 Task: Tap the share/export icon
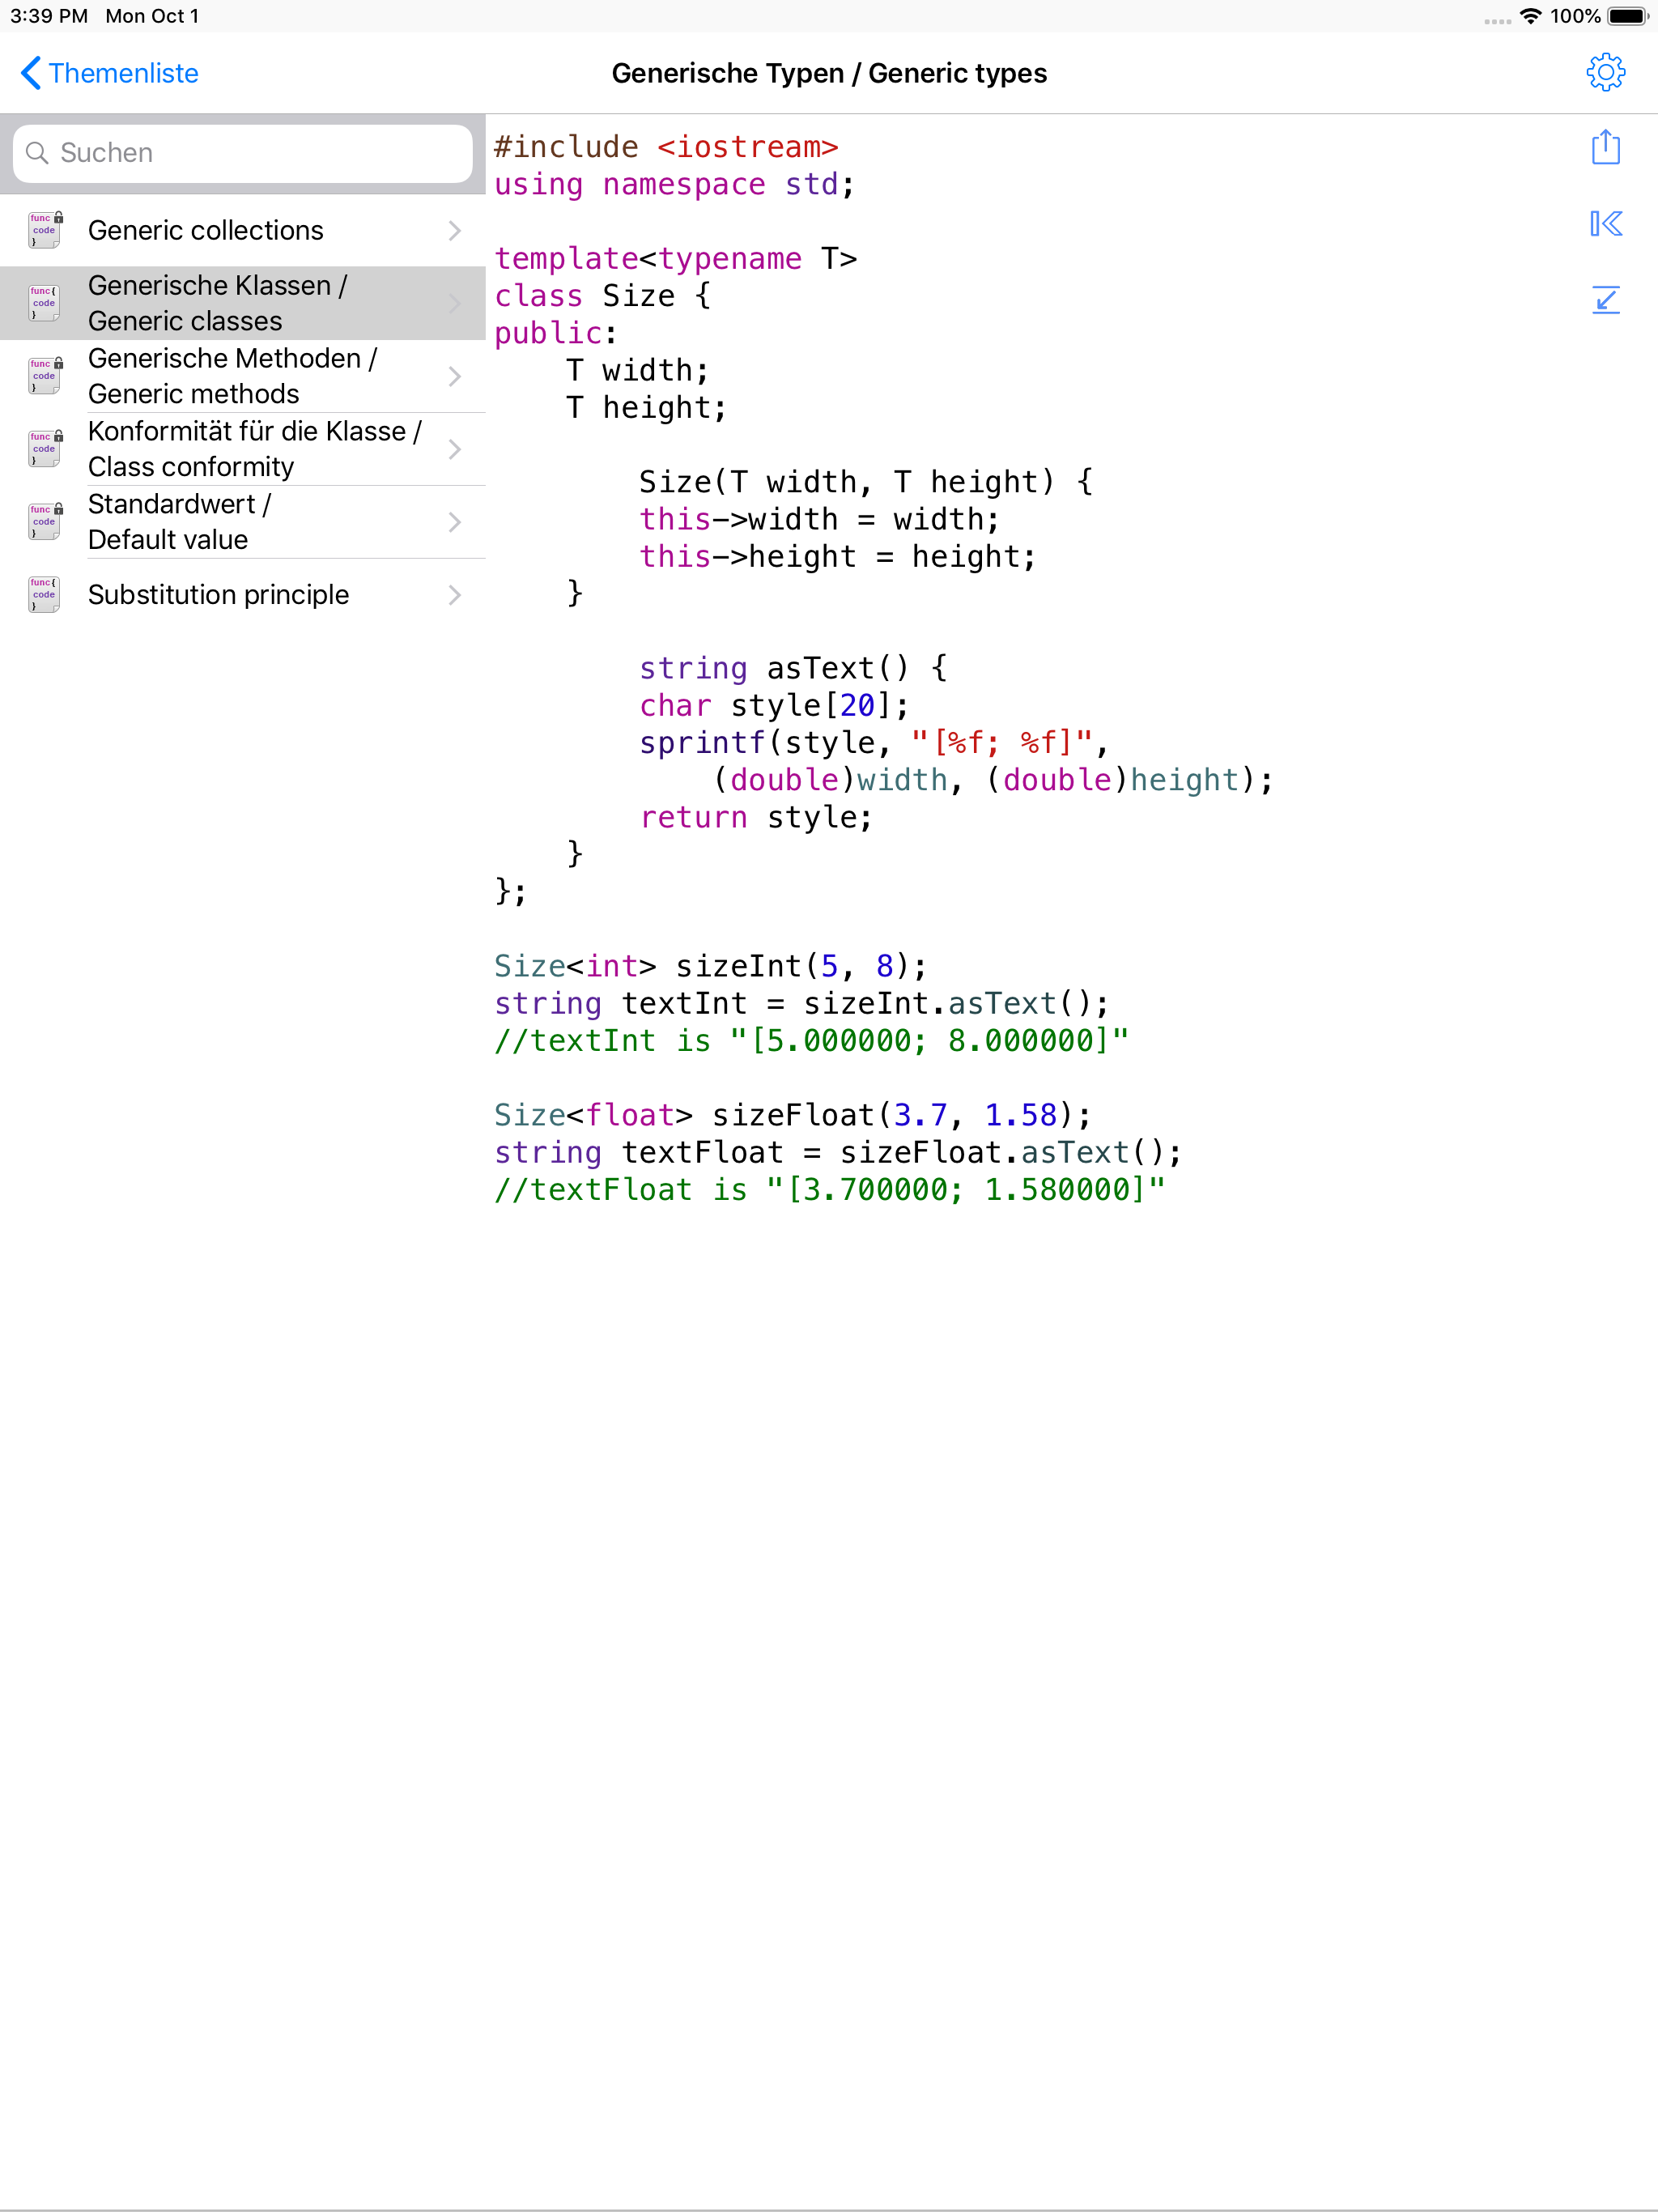pyautogui.click(x=1605, y=147)
